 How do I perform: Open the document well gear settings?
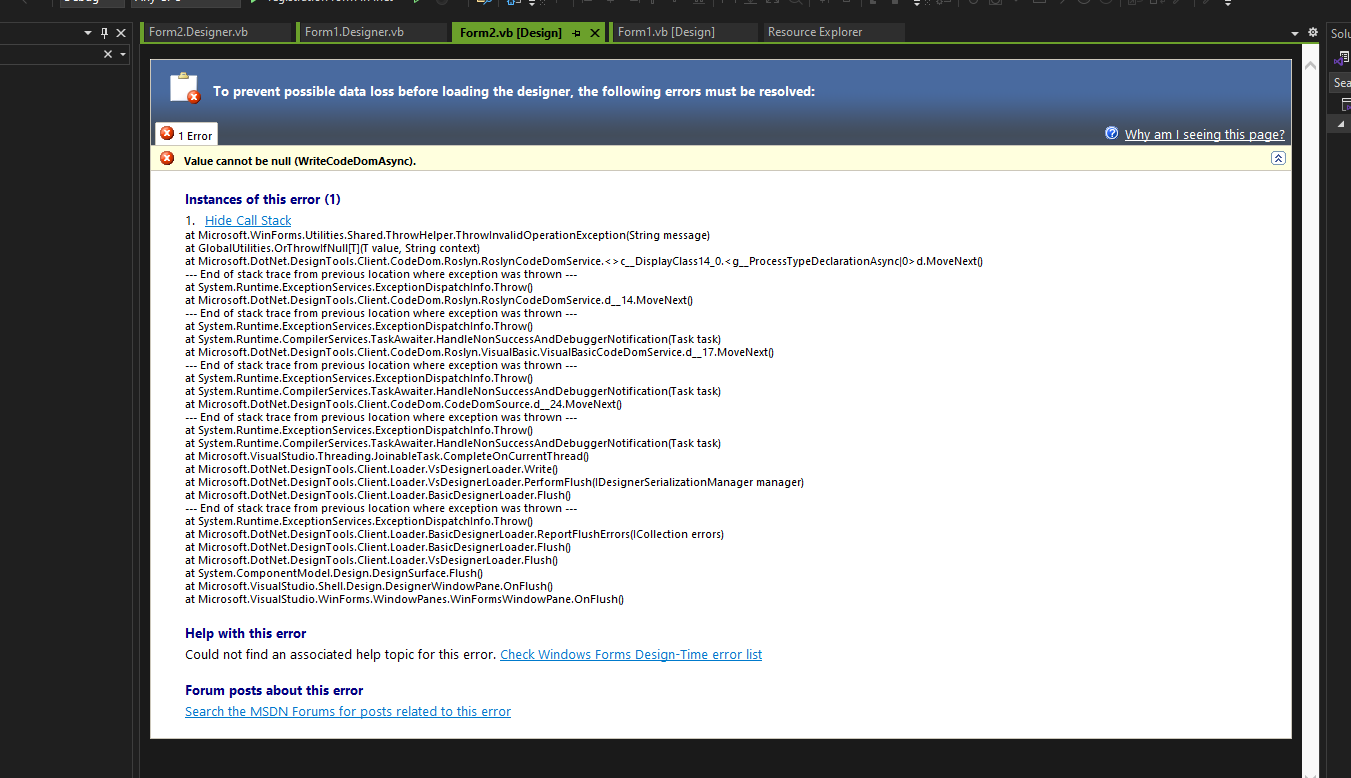pyautogui.click(x=1313, y=33)
